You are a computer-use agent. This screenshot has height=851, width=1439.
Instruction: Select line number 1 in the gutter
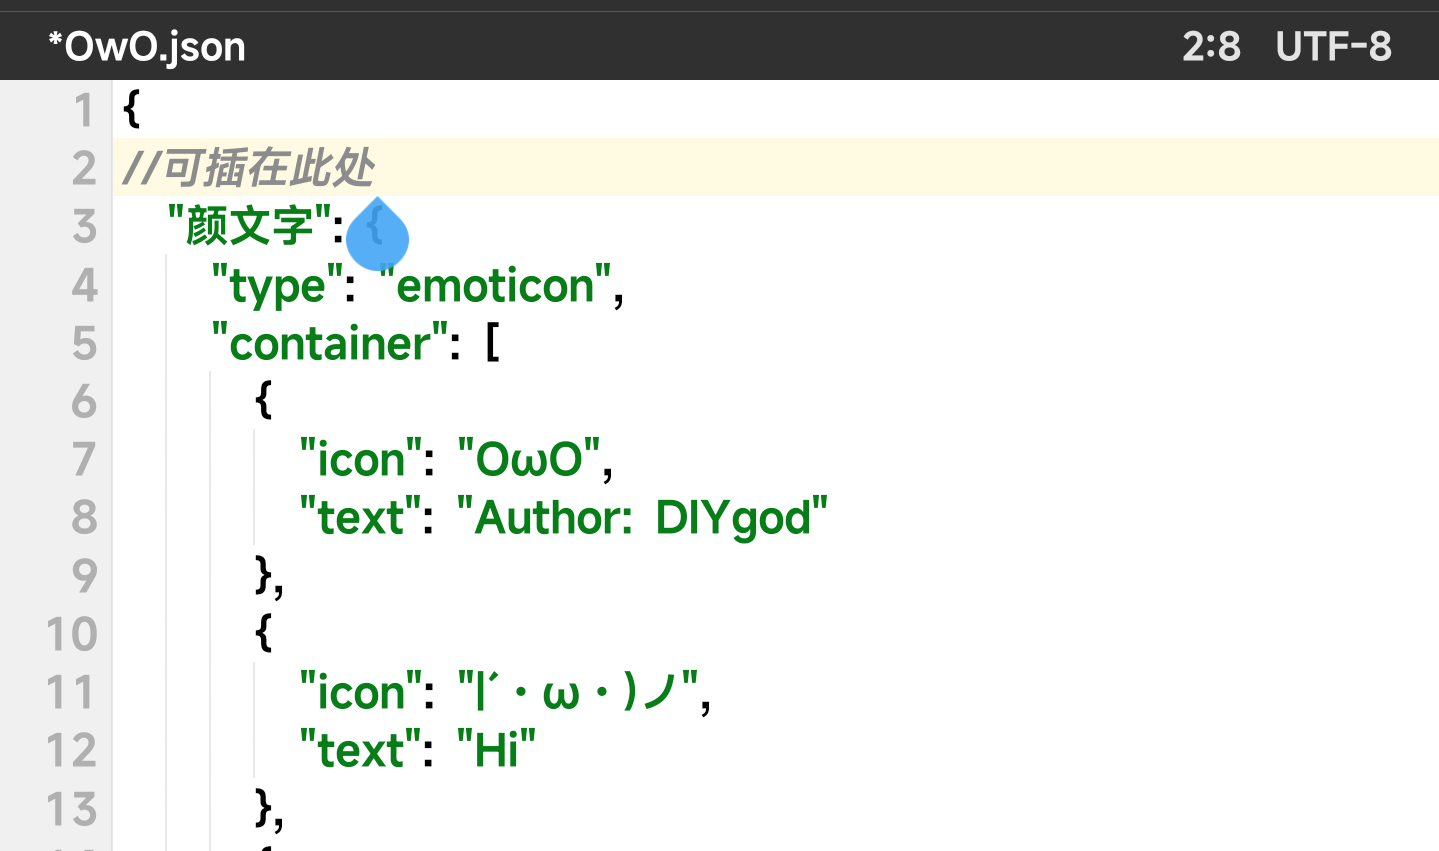(x=84, y=110)
